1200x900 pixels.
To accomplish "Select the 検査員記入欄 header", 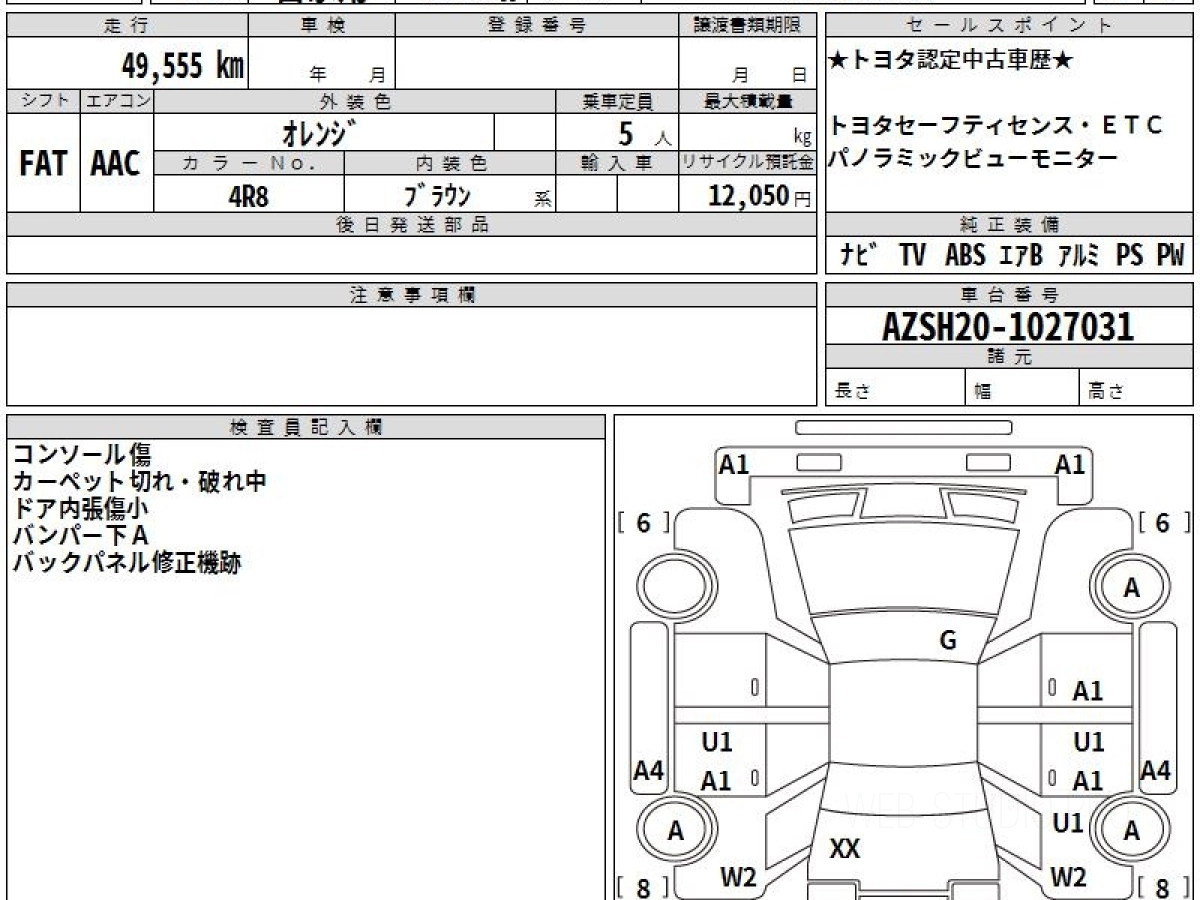I will pyautogui.click(x=306, y=427).
